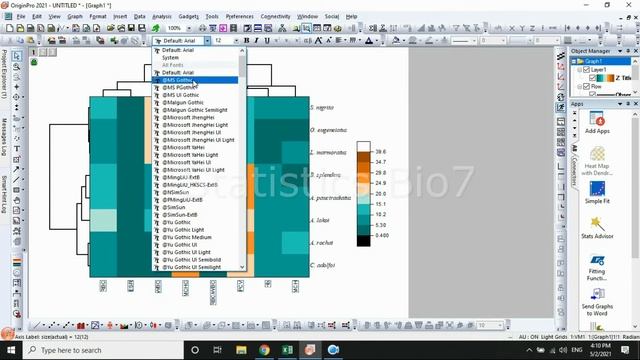The width and height of the screenshot is (640, 360).
Task: Select the Text tool (T)
Action: pos(17,149)
